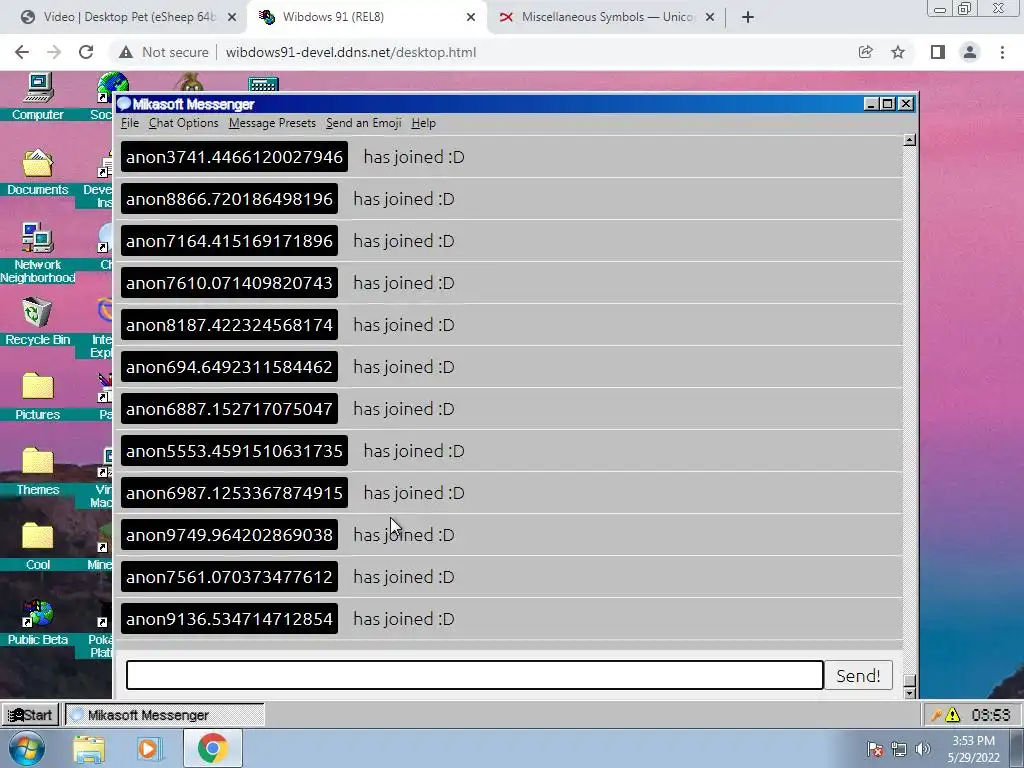This screenshot has width=1024, height=768.
Task: Open Chrome three-dot menu
Action: pyautogui.click(x=1002, y=52)
